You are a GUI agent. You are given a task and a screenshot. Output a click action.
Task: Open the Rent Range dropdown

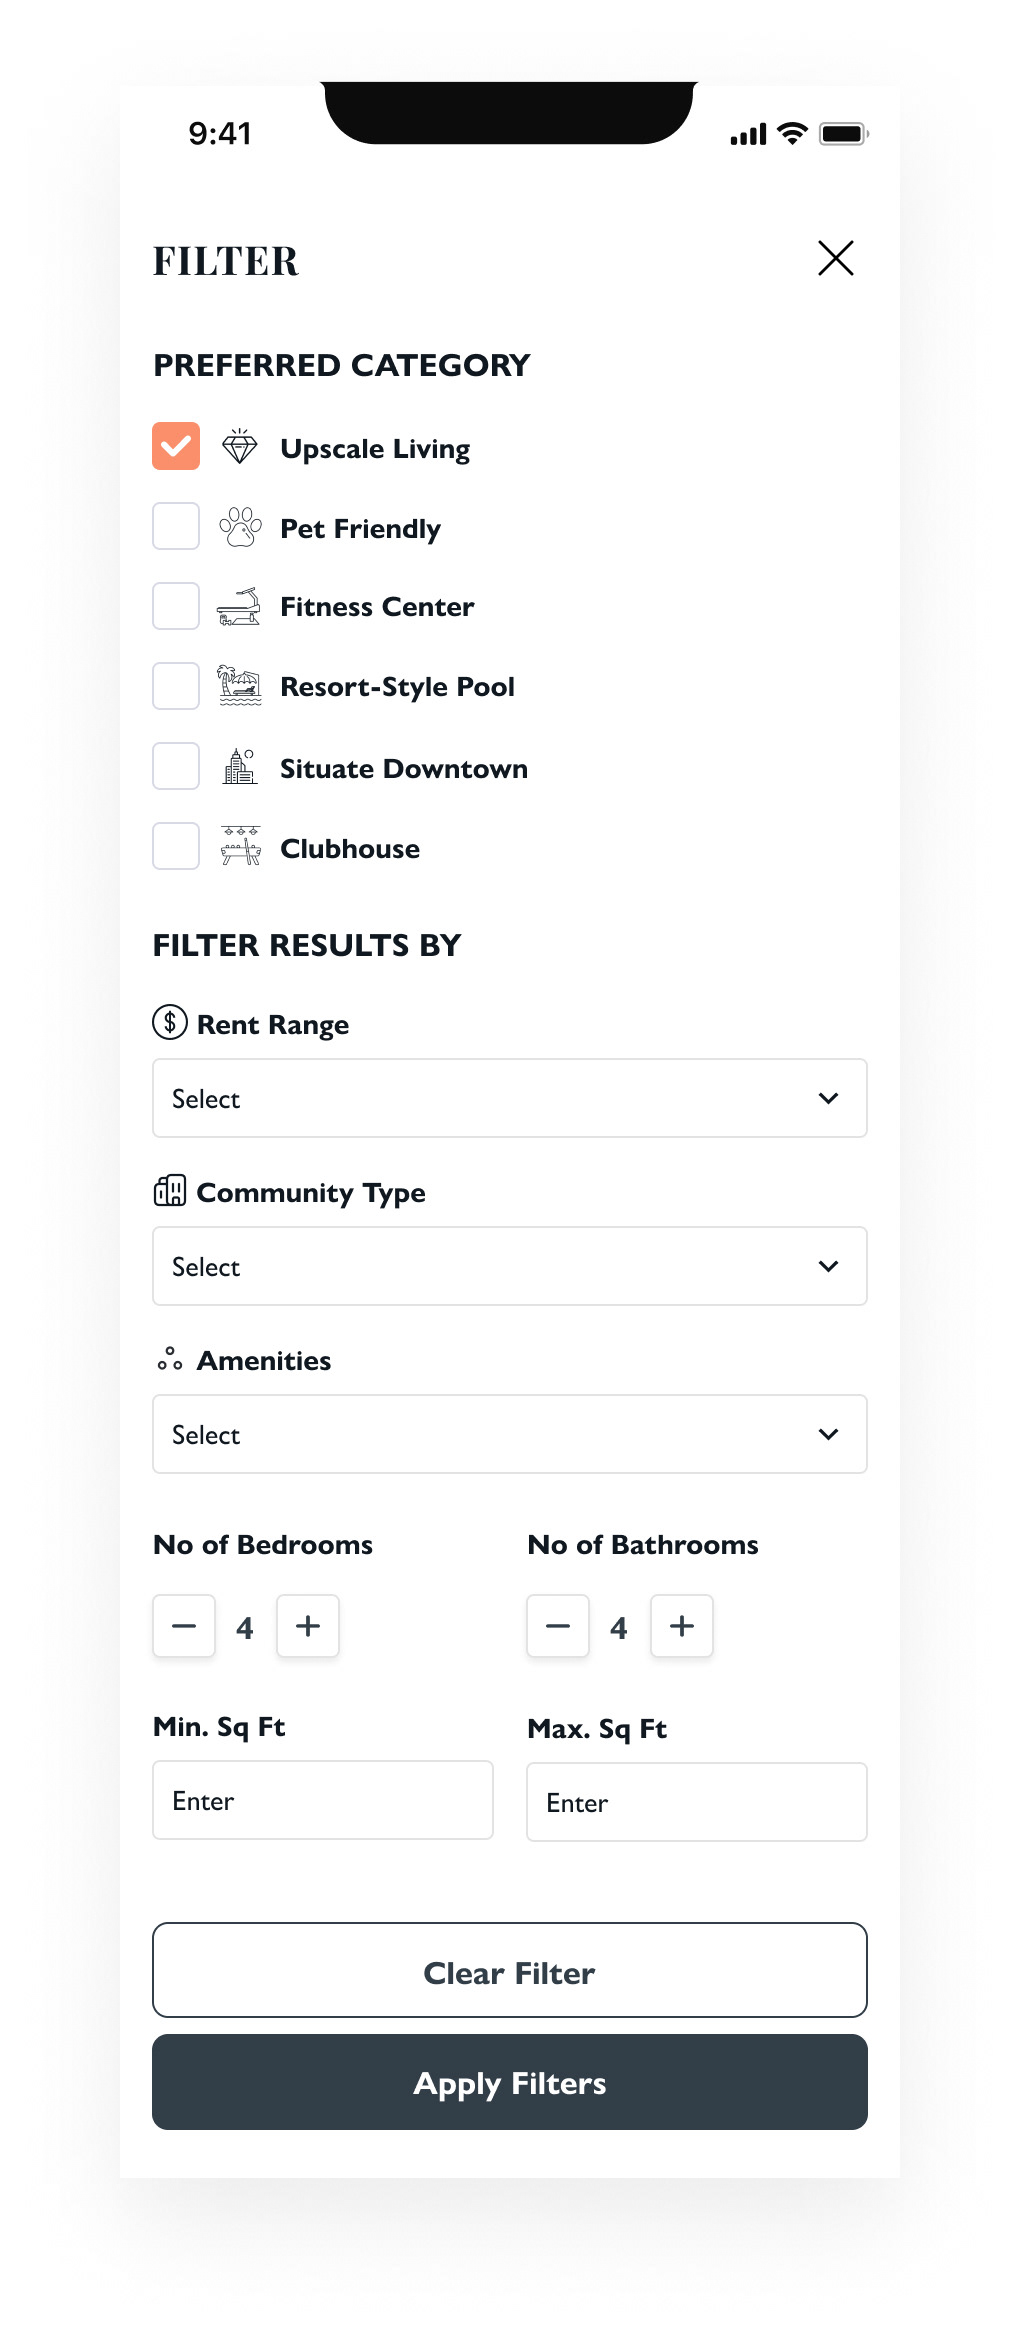(x=509, y=1098)
